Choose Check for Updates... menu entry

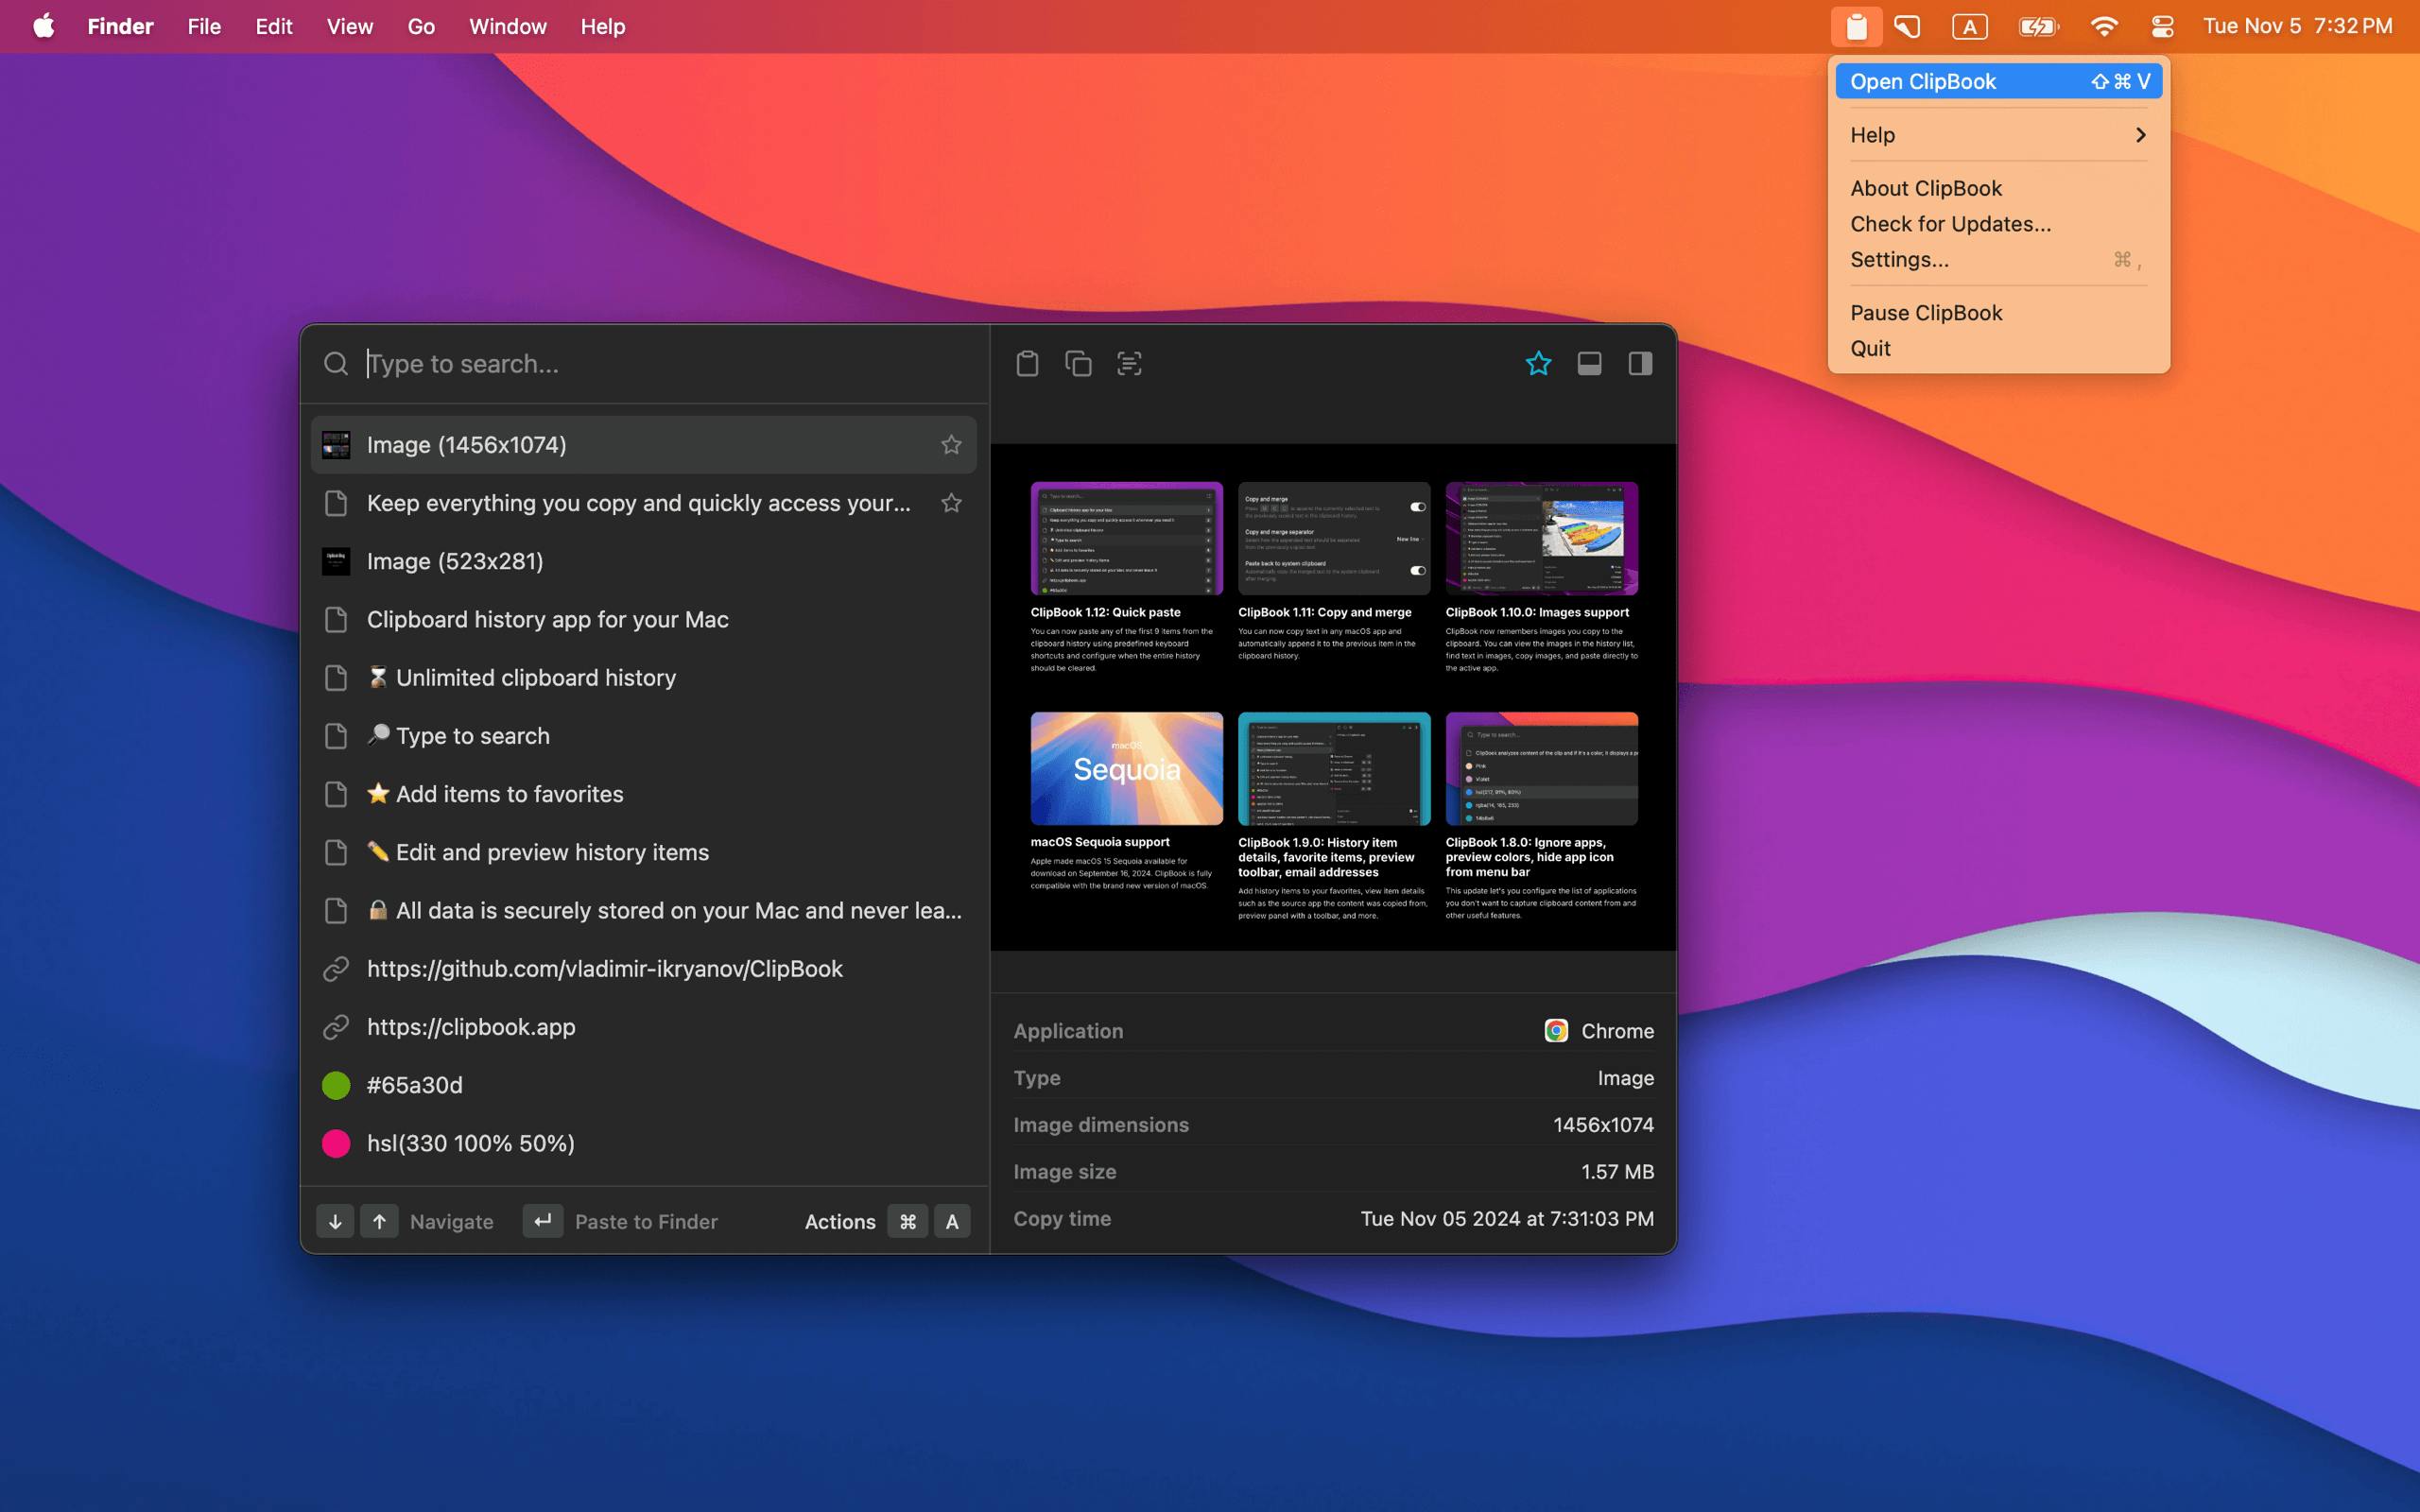click(1998, 224)
